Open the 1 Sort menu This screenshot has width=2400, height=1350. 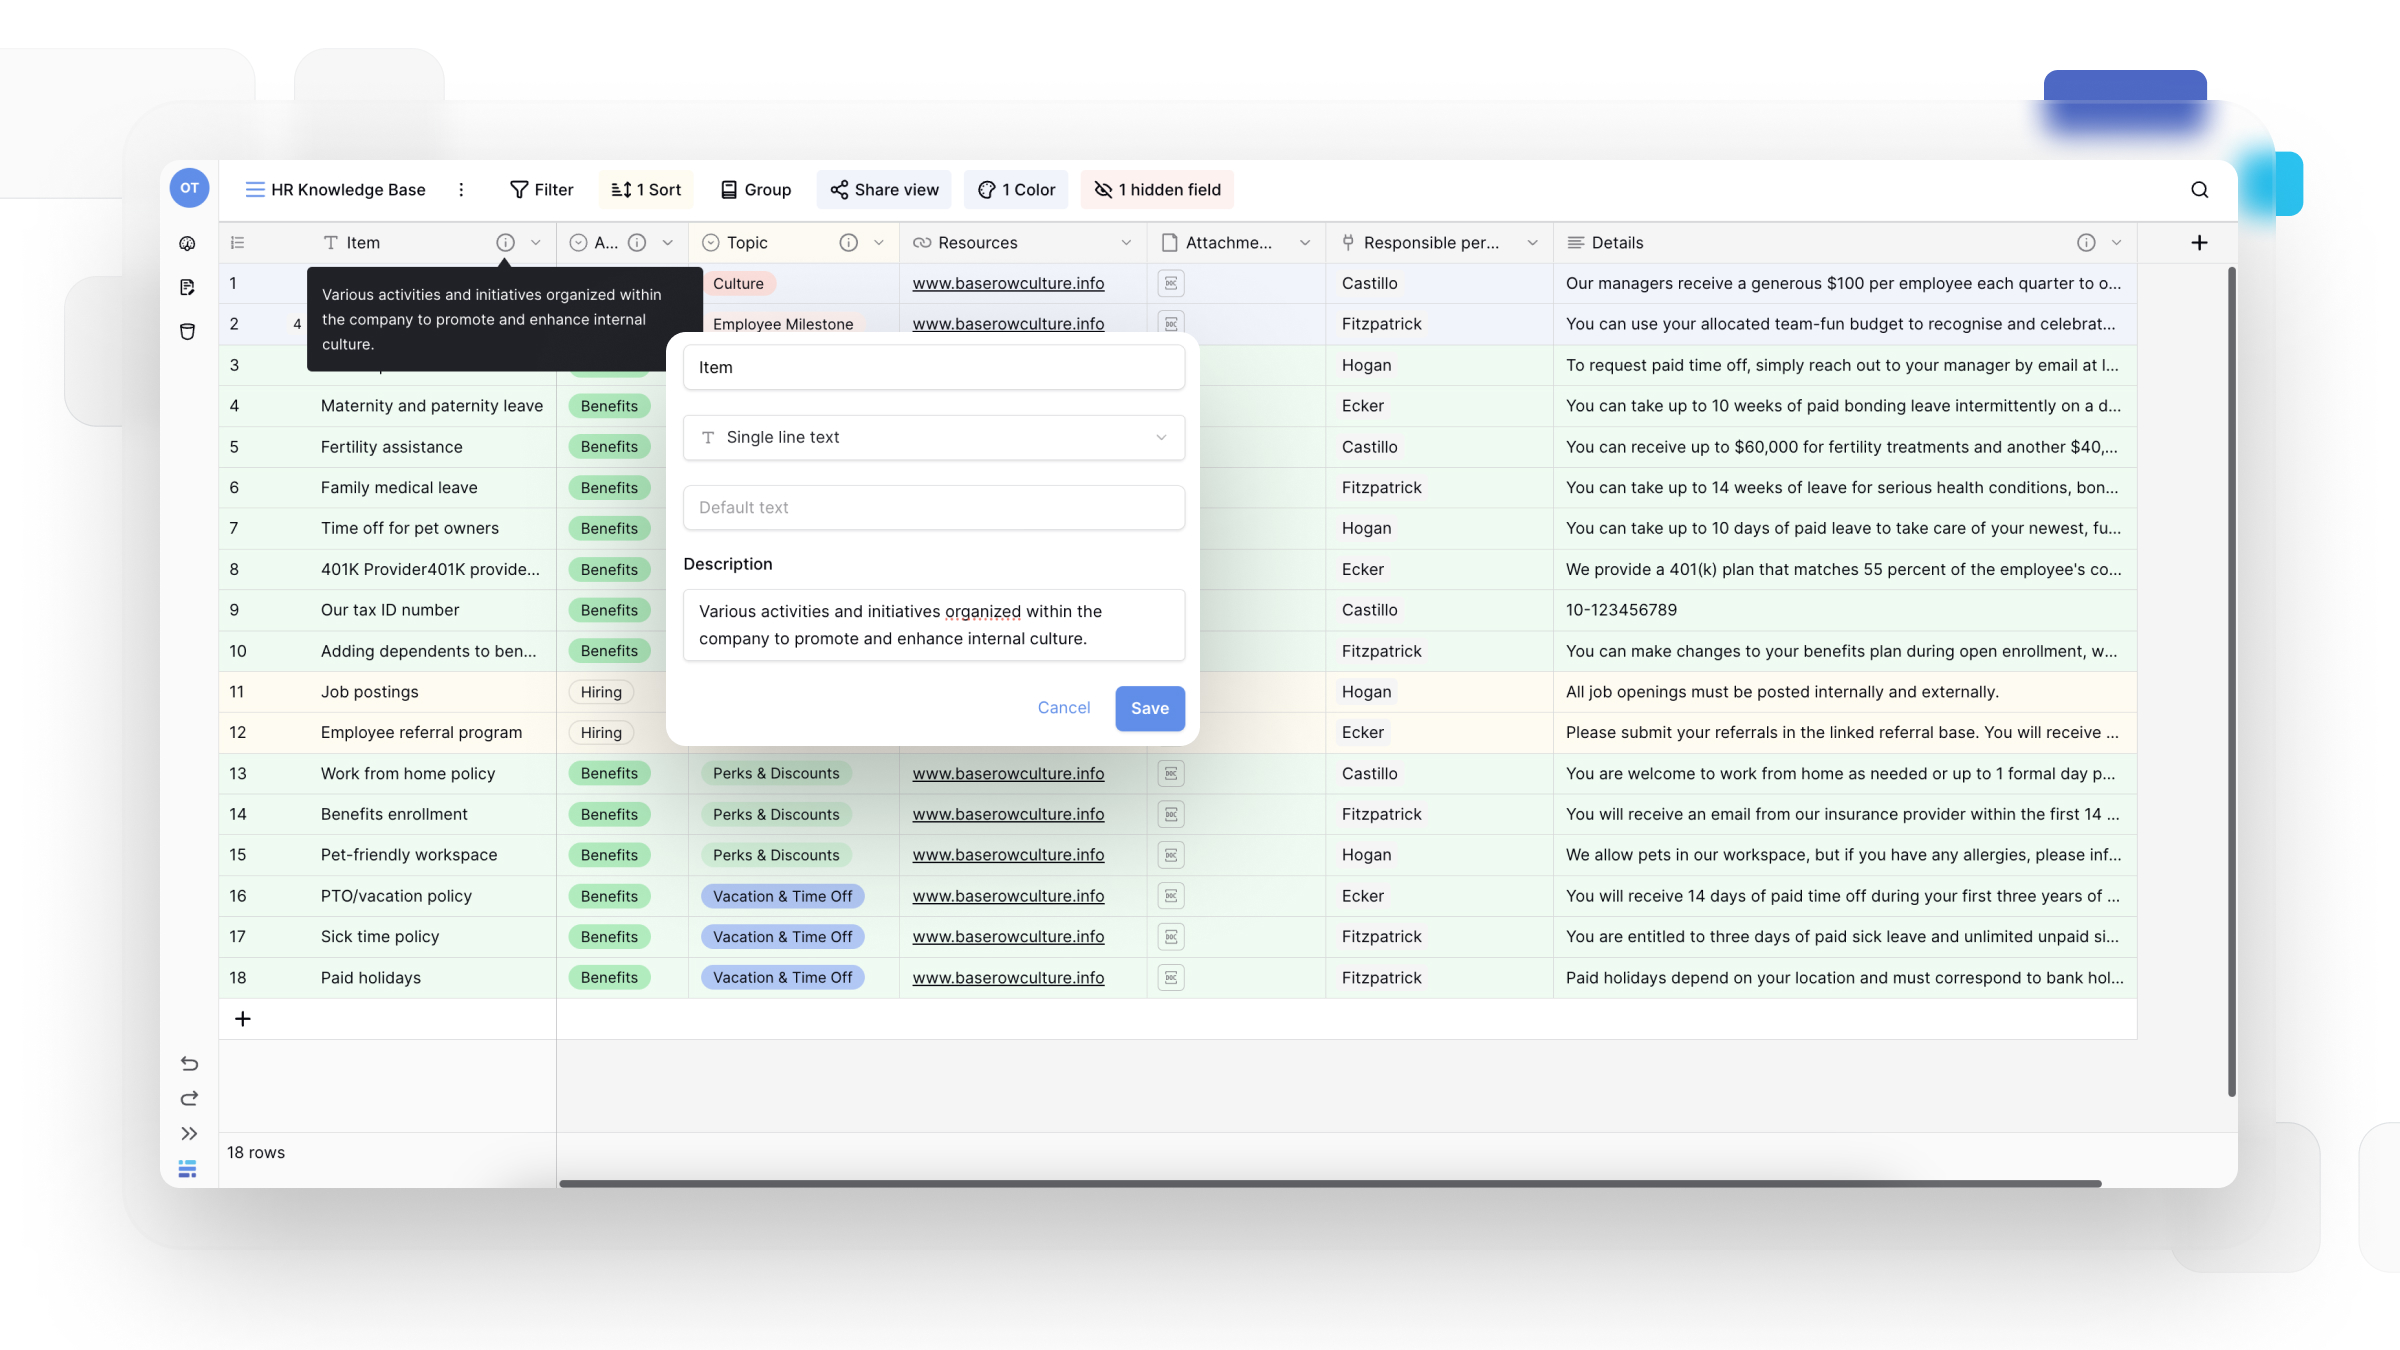[x=646, y=190]
